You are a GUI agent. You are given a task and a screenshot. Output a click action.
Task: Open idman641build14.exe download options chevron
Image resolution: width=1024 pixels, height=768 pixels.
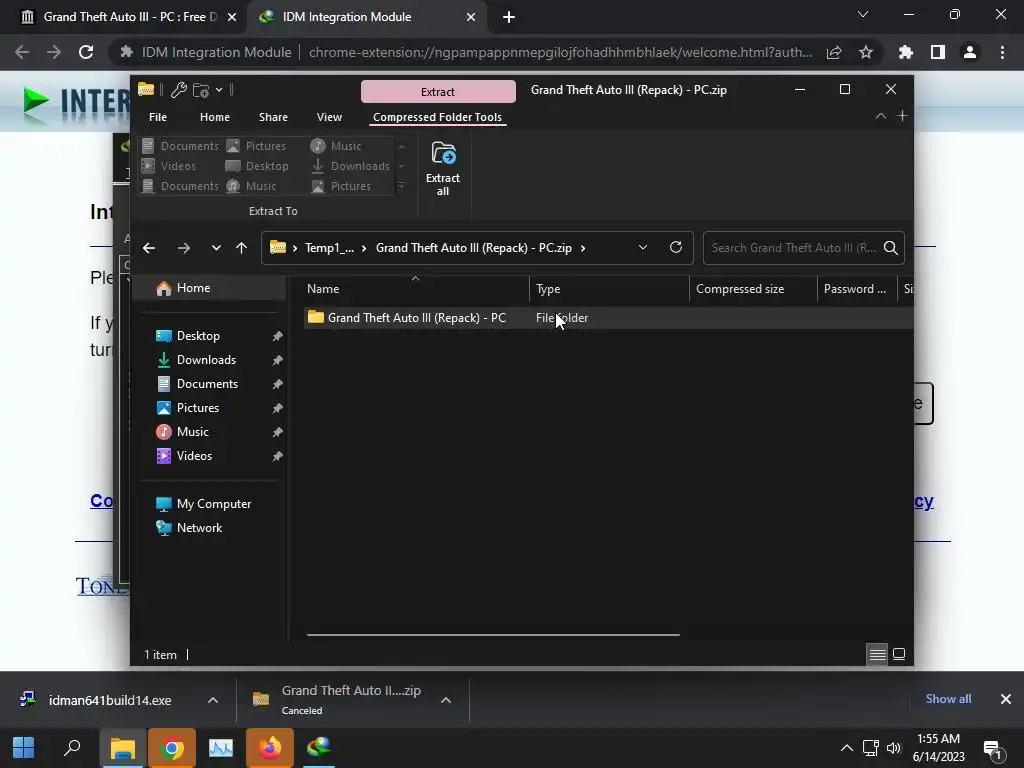pyautogui.click(x=213, y=700)
